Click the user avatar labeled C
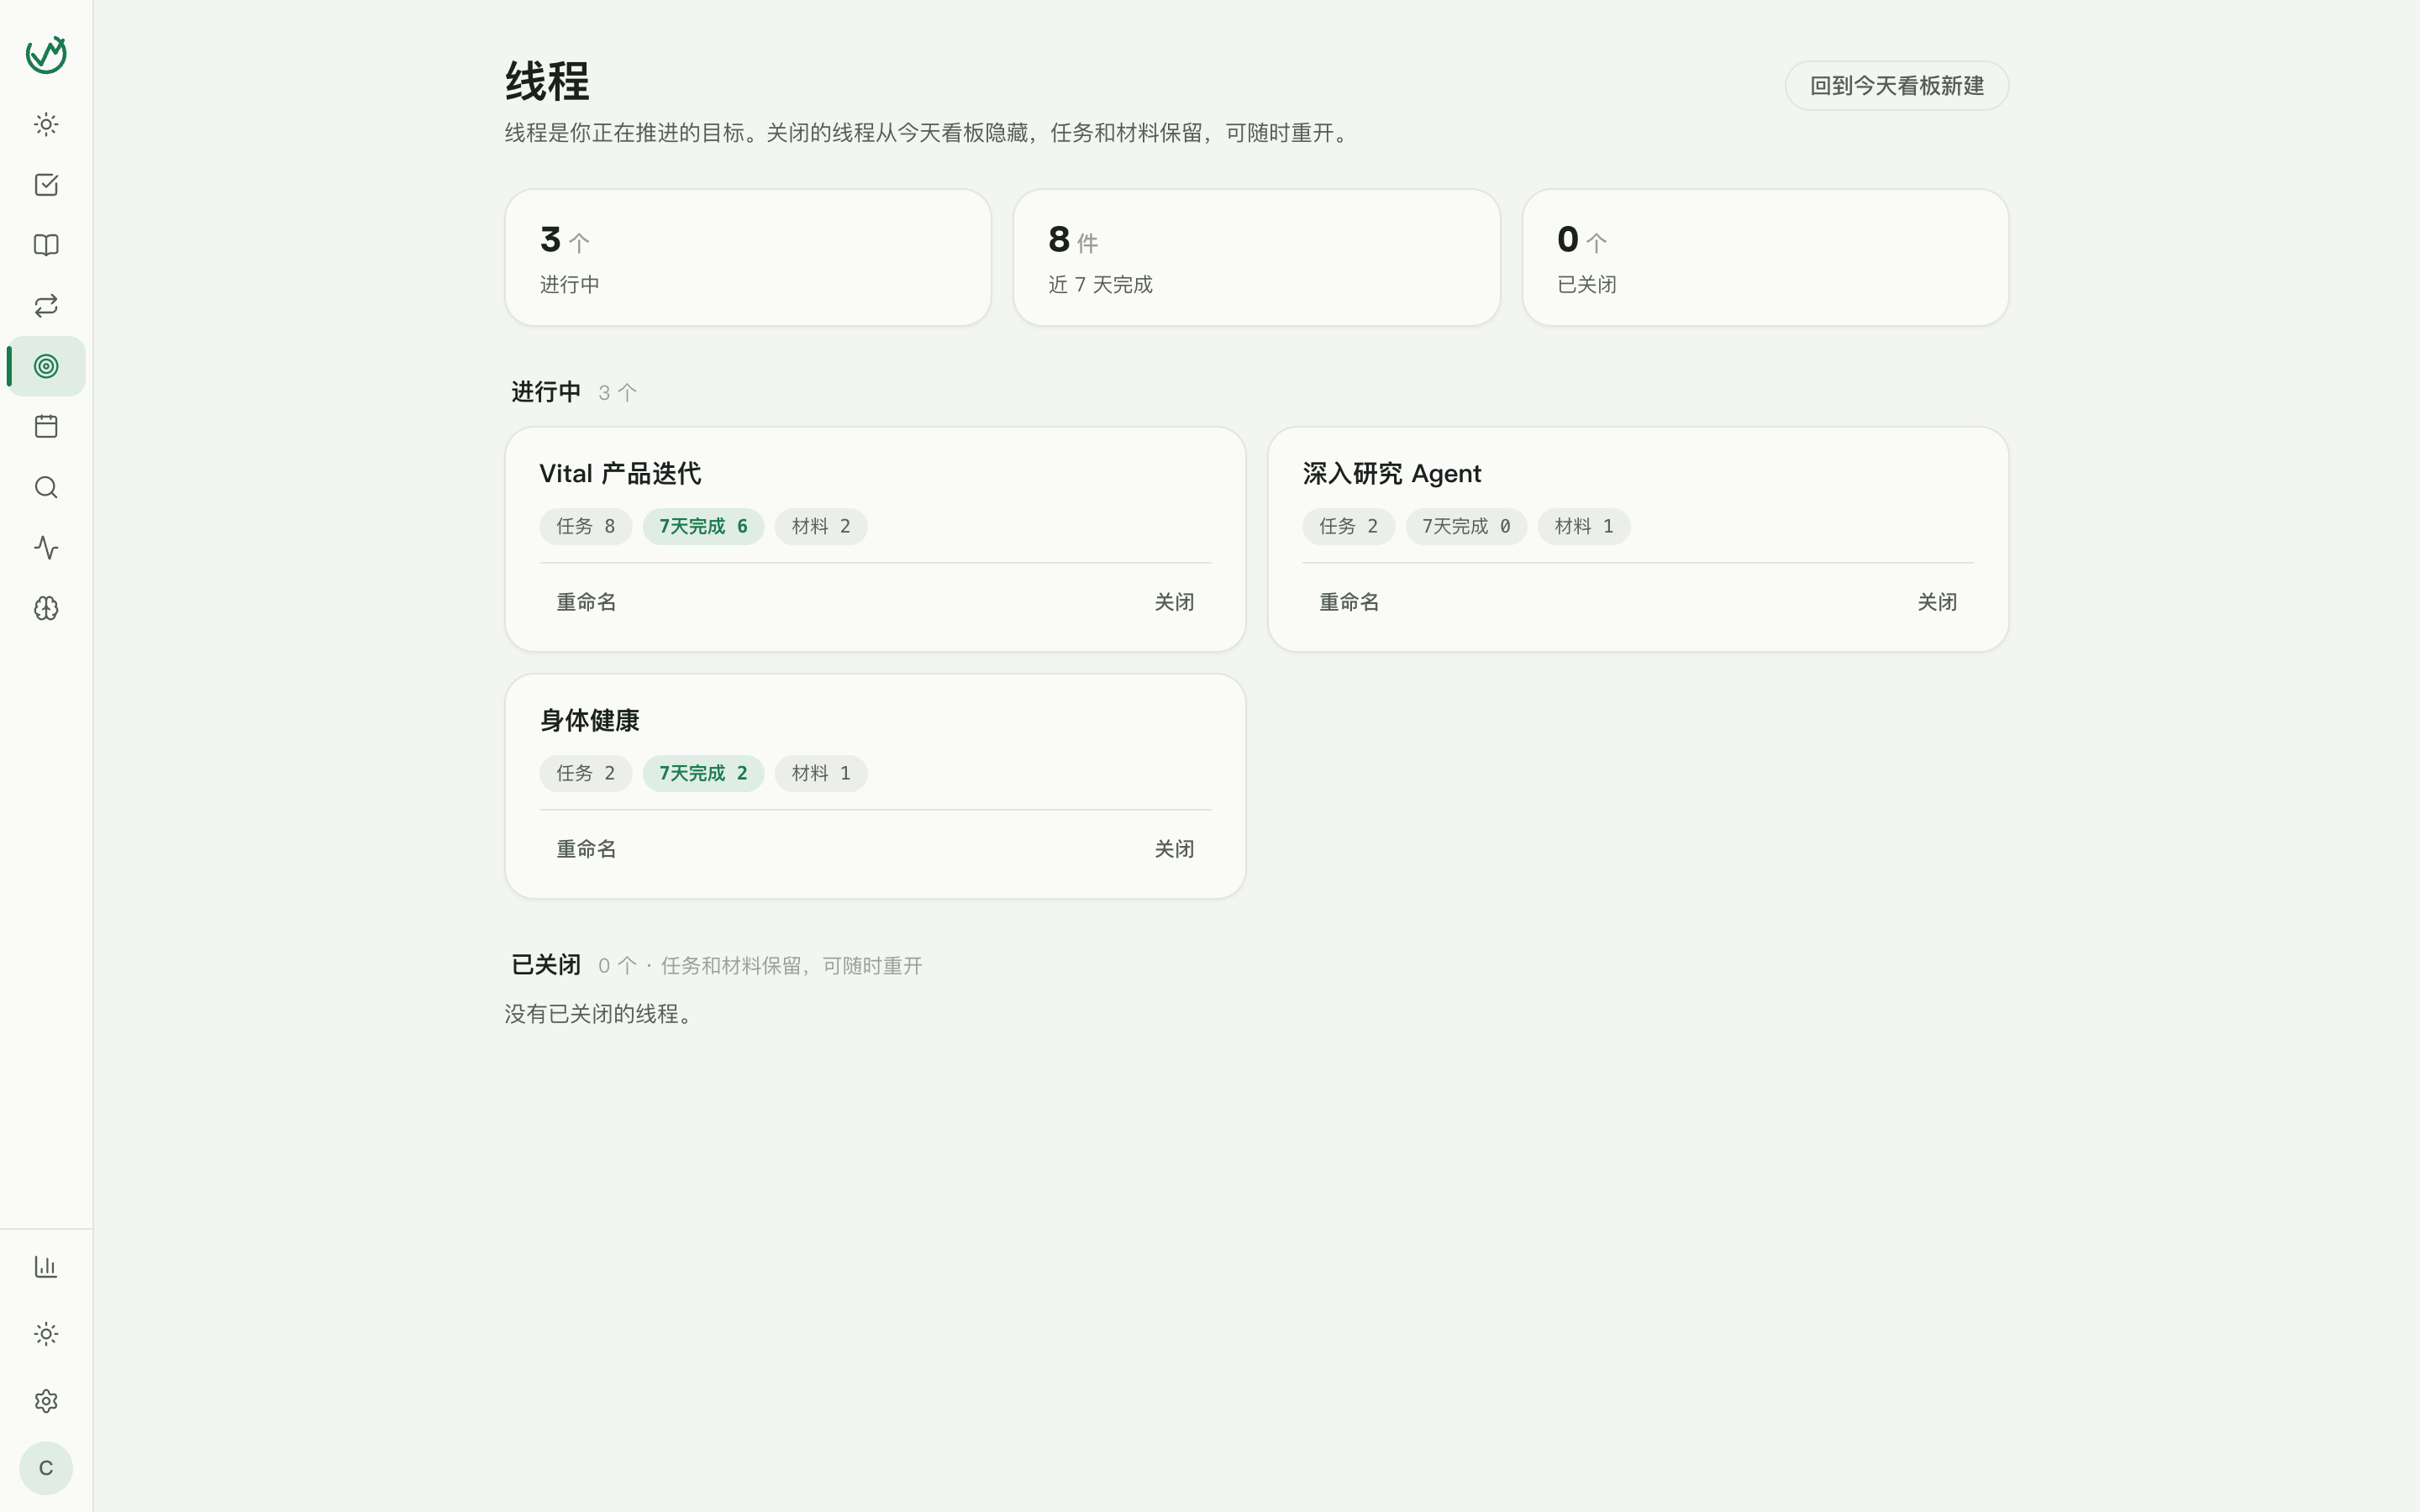This screenshot has width=2420, height=1512. click(x=46, y=1468)
